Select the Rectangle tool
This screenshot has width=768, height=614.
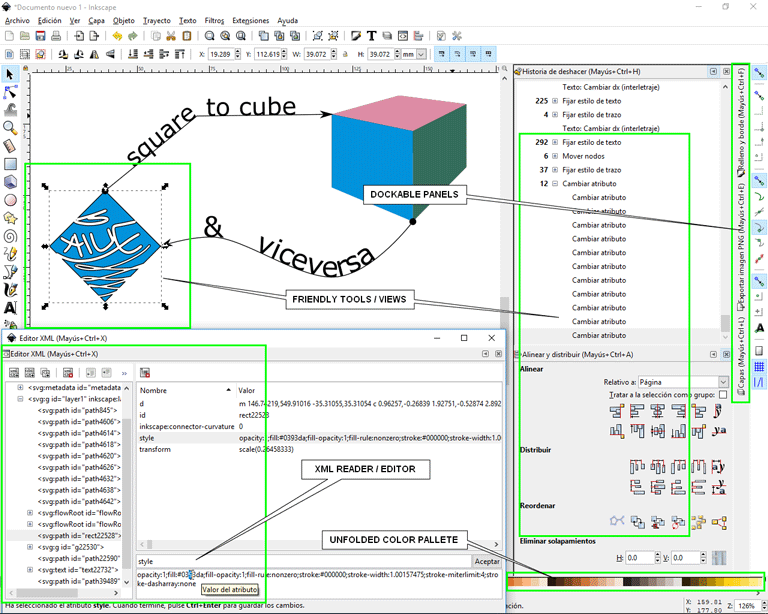point(10,164)
